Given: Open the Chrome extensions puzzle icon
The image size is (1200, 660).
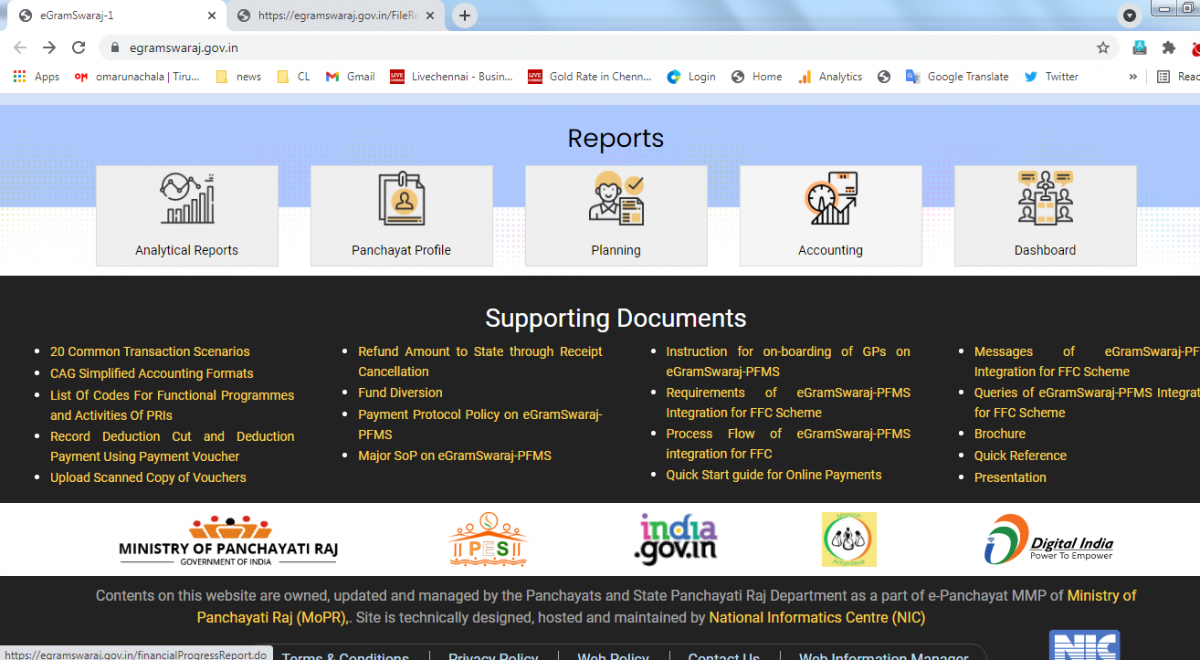Looking at the screenshot, I should click(x=1168, y=47).
